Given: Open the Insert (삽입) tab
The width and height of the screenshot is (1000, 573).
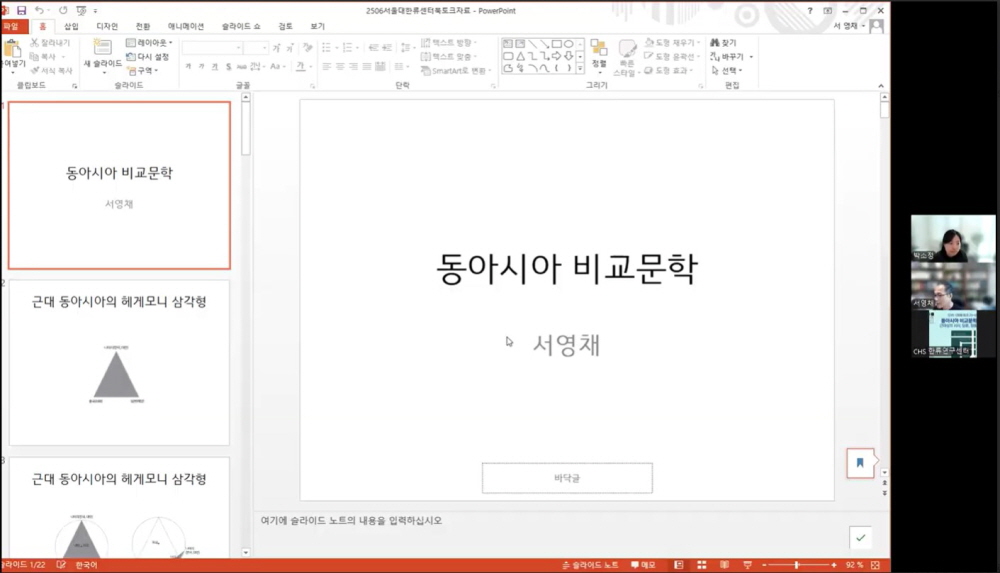Looking at the screenshot, I should pyautogui.click(x=71, y=26).
